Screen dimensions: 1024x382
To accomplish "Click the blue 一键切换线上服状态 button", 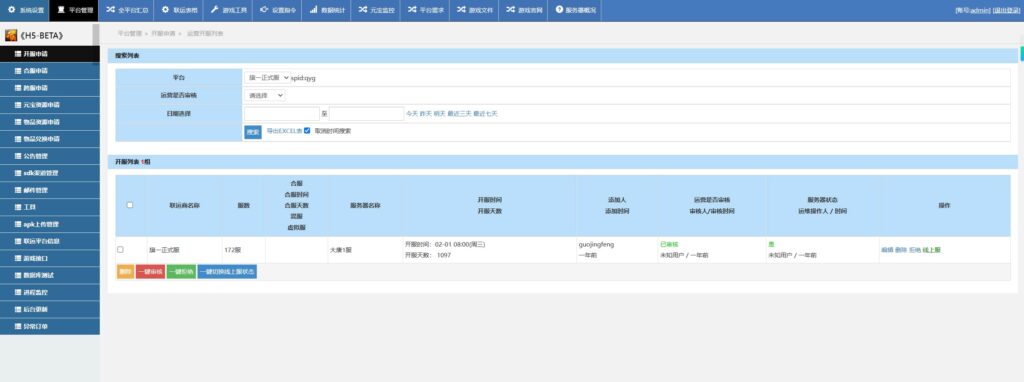I will coord(227,272).
